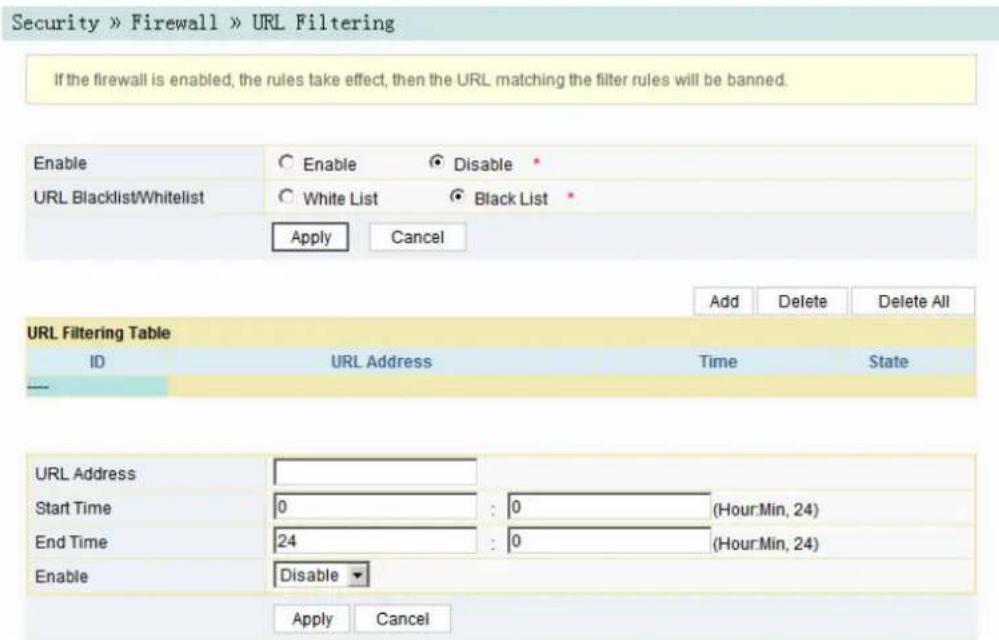Open the Enable dropdown showing Disable

[x=321, y=575]
